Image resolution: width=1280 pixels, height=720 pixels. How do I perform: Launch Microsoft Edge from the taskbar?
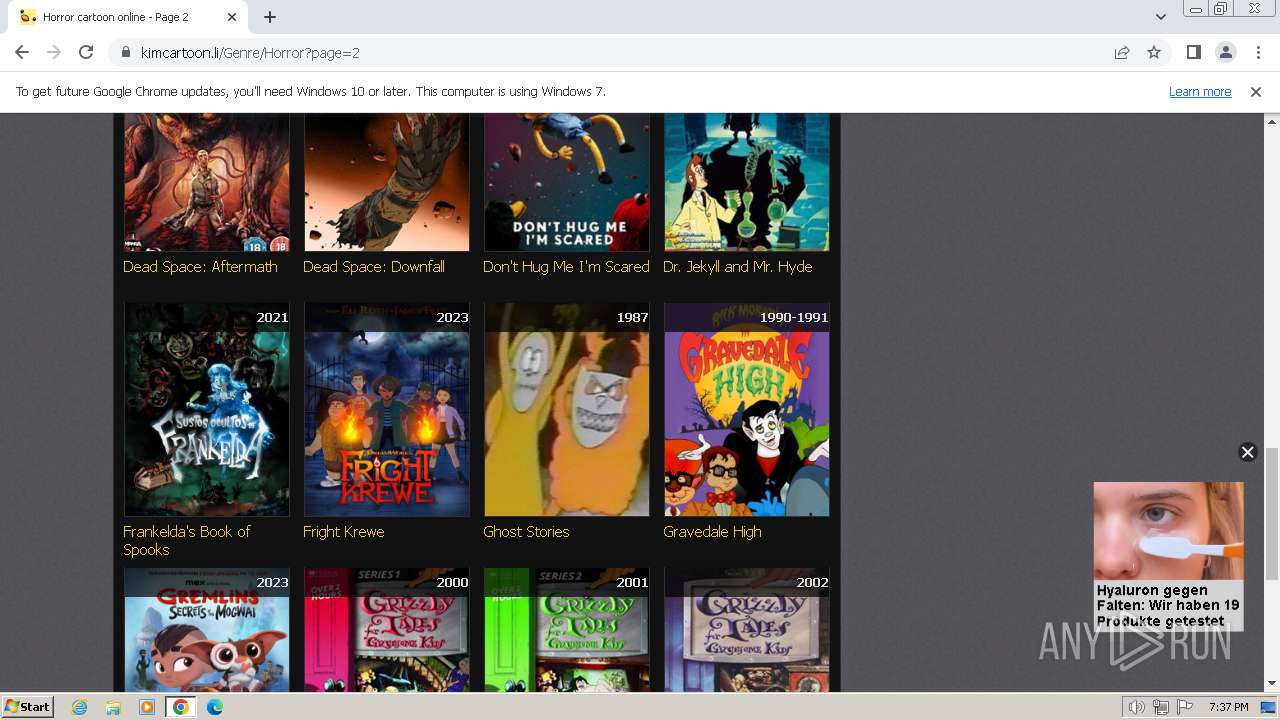click(214, 707)
